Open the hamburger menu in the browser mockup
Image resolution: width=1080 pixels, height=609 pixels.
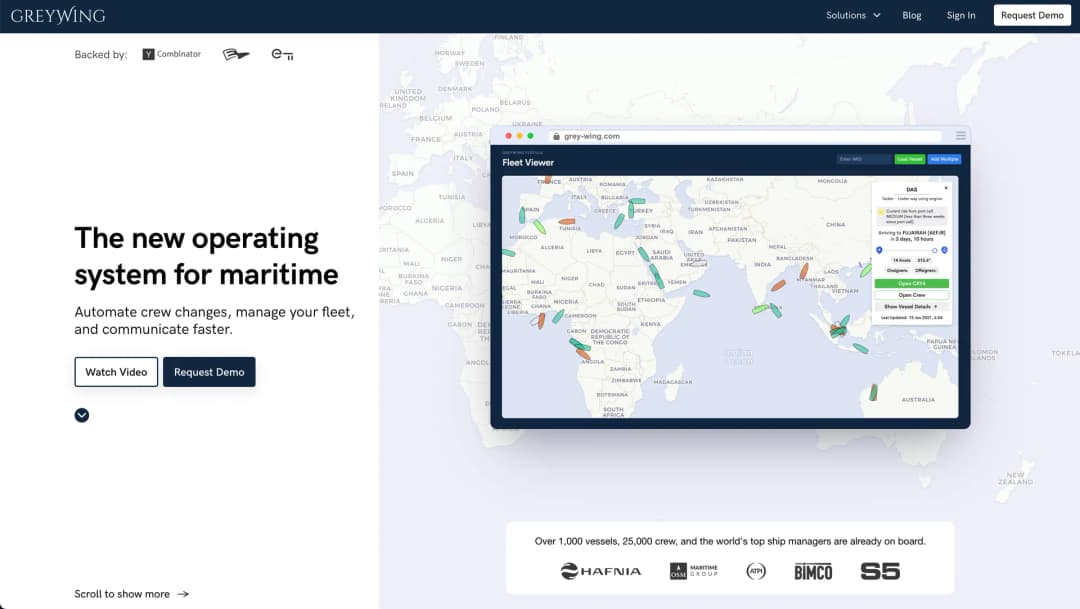960,135
